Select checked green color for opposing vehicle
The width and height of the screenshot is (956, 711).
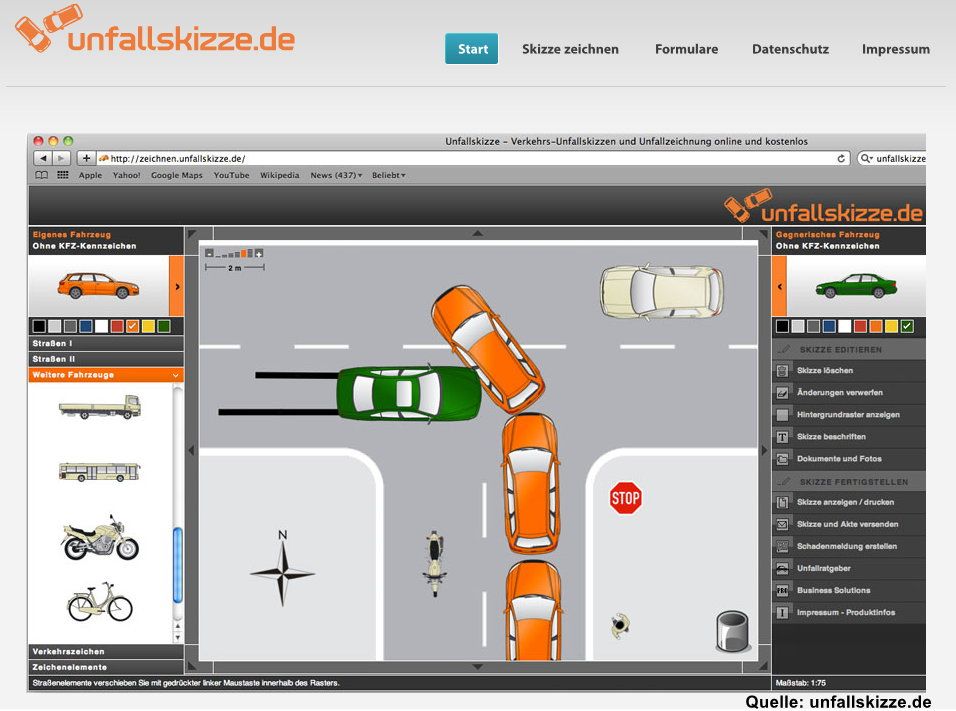[x=907, y=326]
